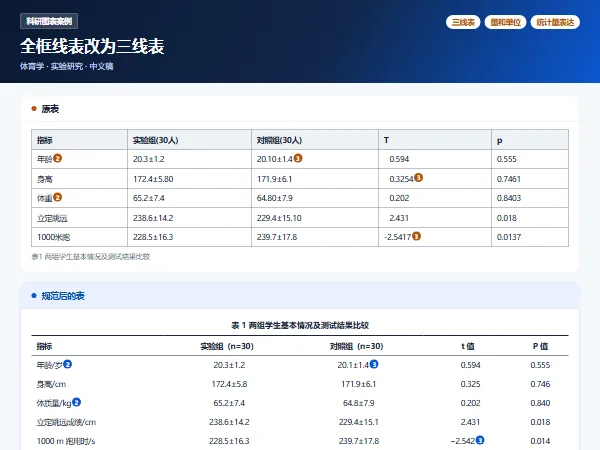This screenshot has height=450, width=600.
Task: Click the 身高/cm row label
Action: point(51,384)
